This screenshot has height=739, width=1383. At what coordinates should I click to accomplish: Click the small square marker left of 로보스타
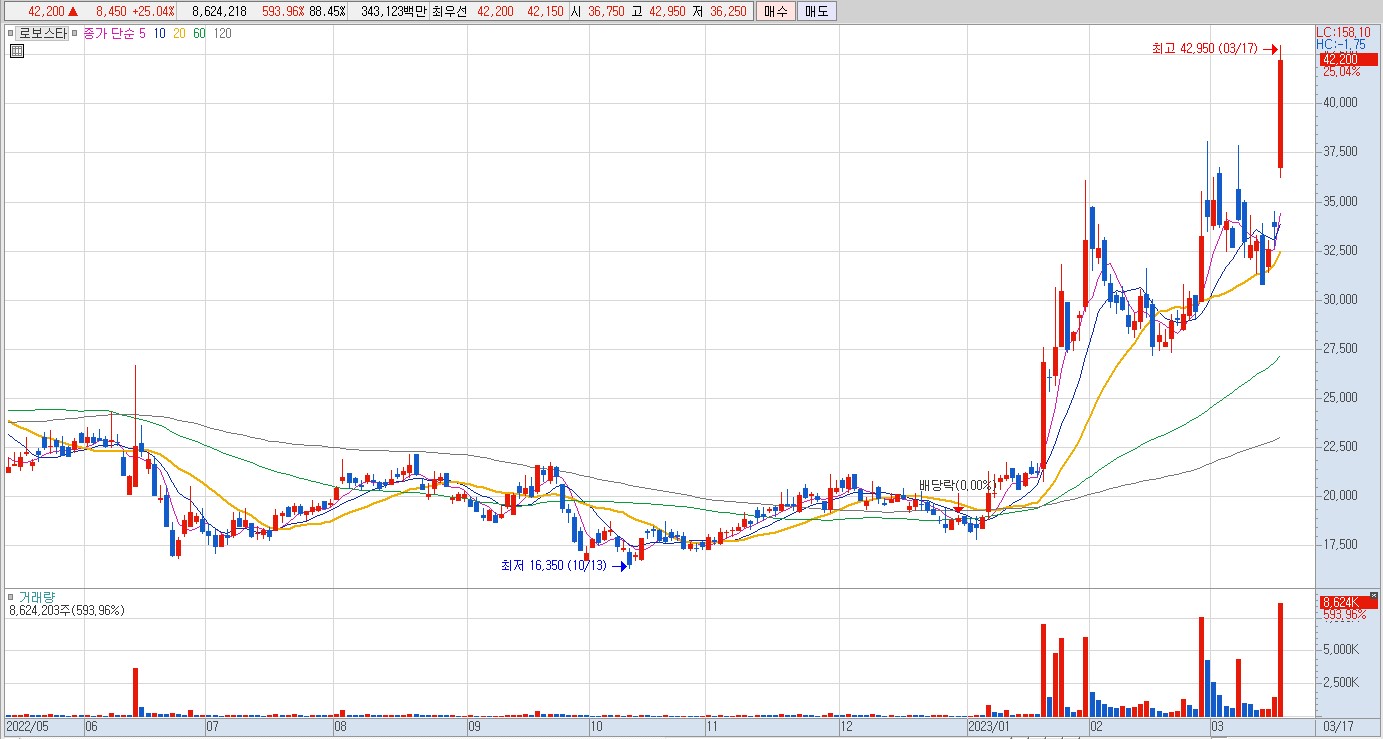[x=12, y=33]
